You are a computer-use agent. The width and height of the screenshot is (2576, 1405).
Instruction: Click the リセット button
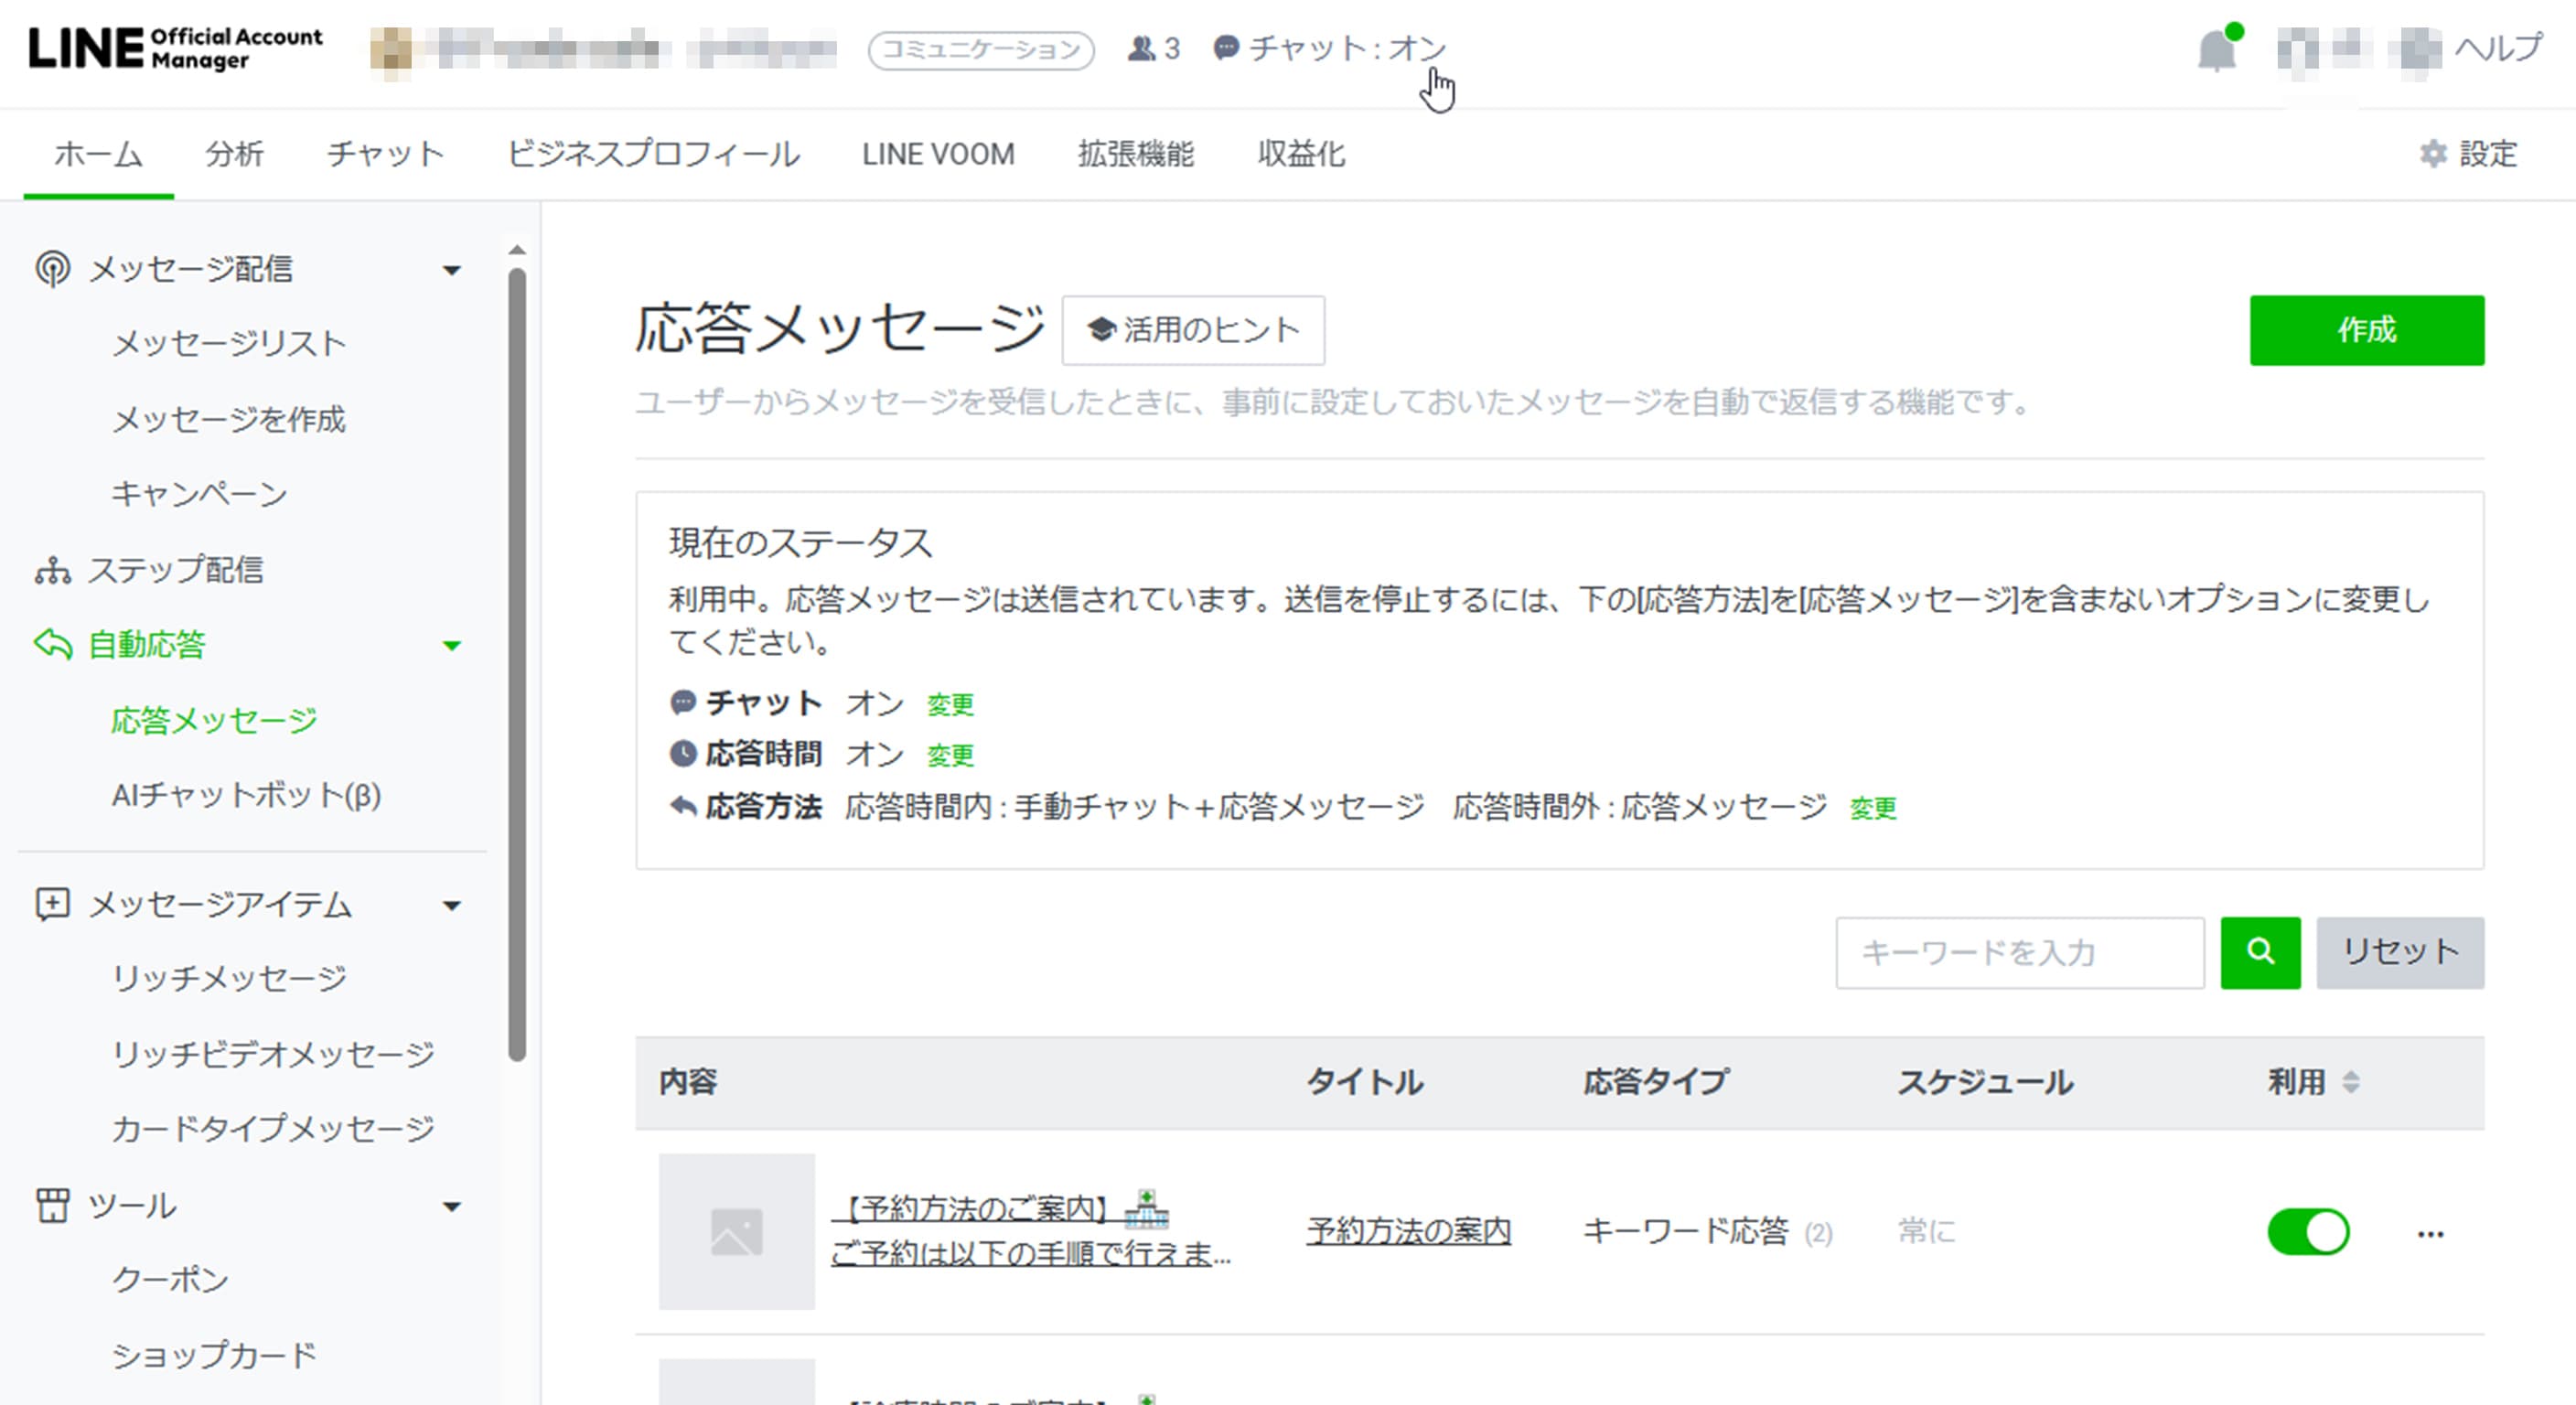2399,952
